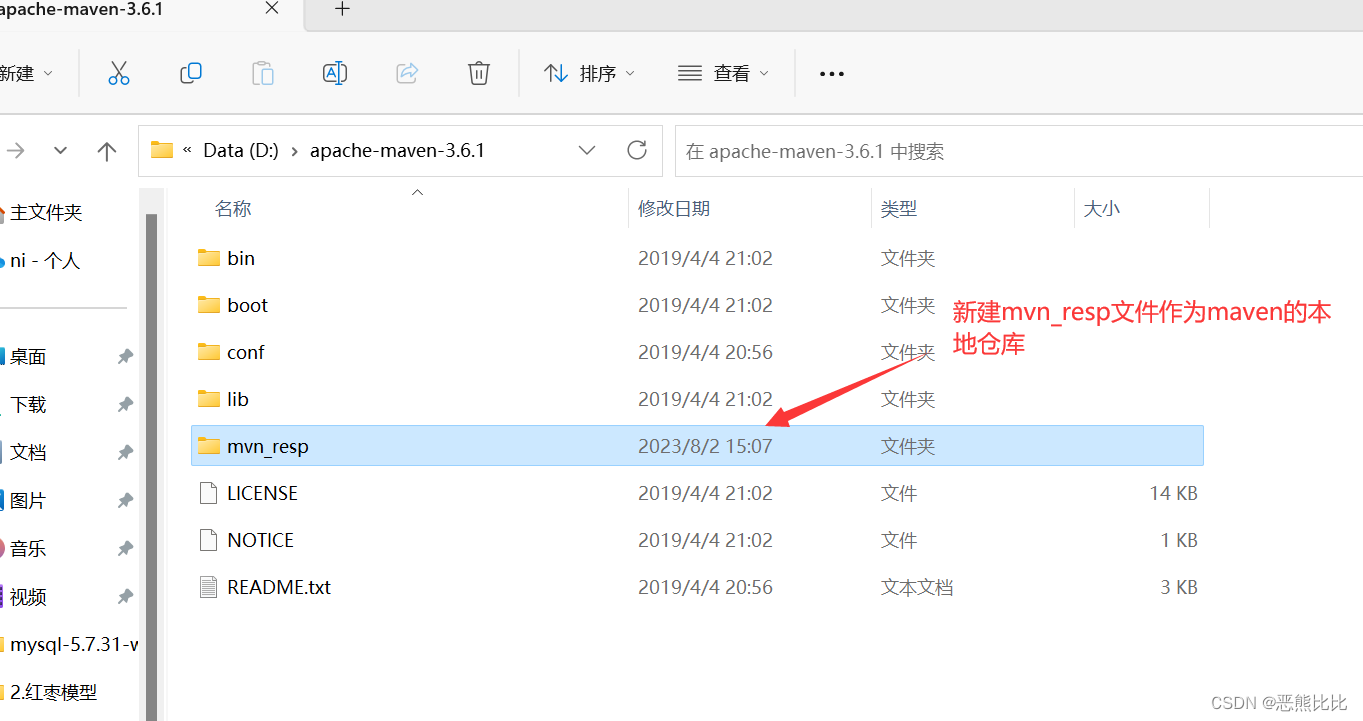The width and height of the screenshot is (1363, 721).
Task: Sort by 名称 column header
Action: pos(233,209)
